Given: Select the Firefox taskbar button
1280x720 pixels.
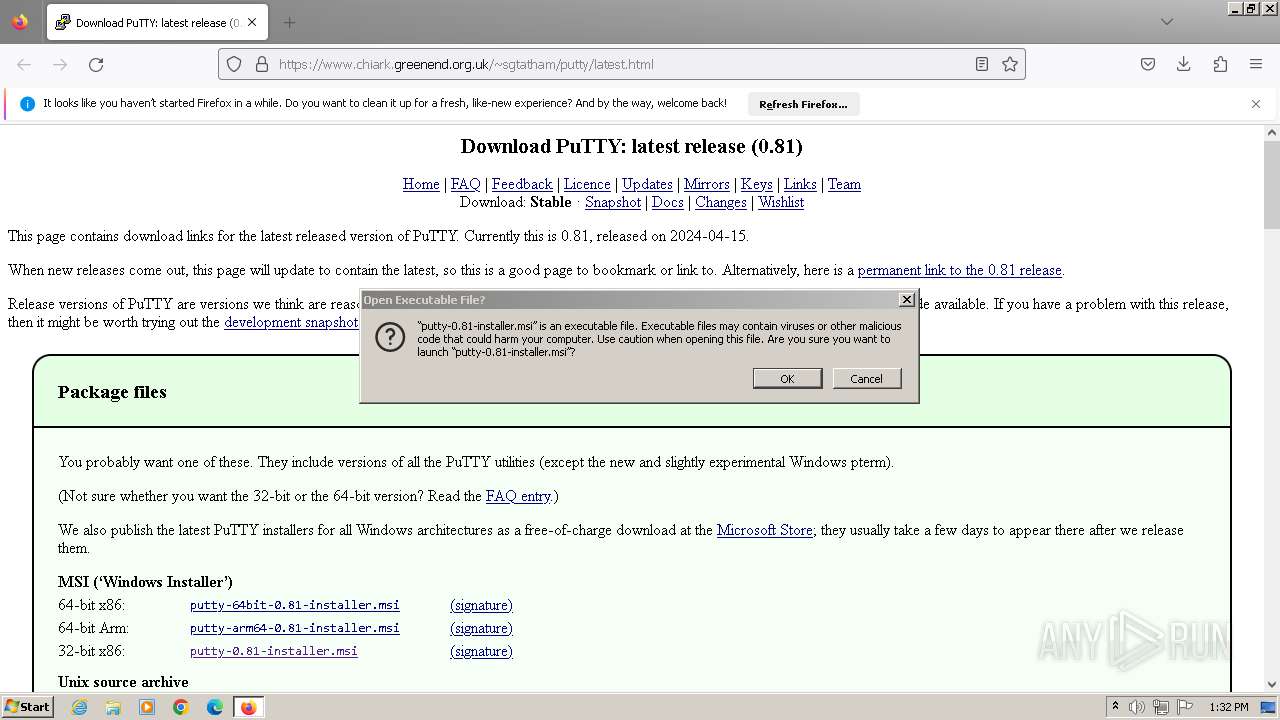Looking at the screenshot, I should pos(248,707).
